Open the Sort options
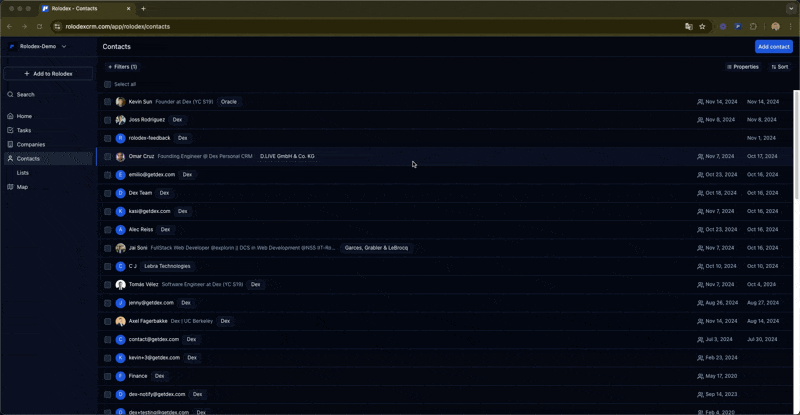 tap(780, 67)
